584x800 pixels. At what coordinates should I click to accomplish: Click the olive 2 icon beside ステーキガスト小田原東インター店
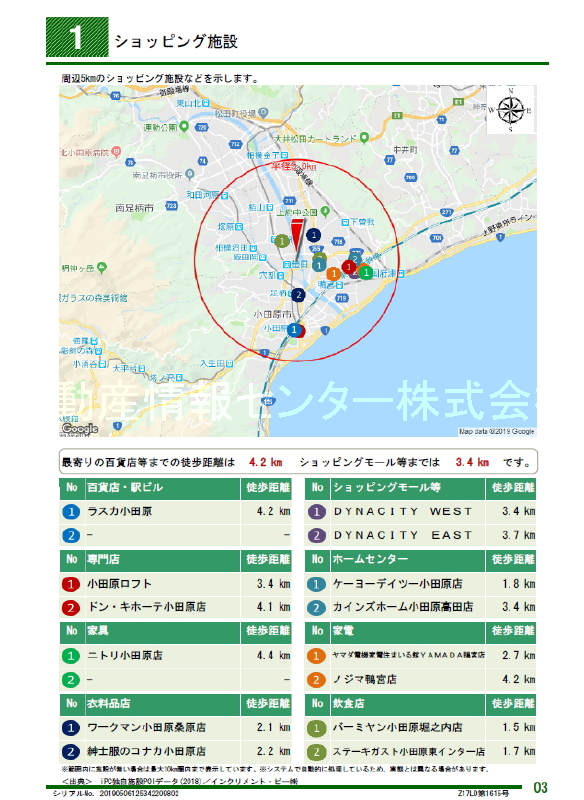(316, 752)
